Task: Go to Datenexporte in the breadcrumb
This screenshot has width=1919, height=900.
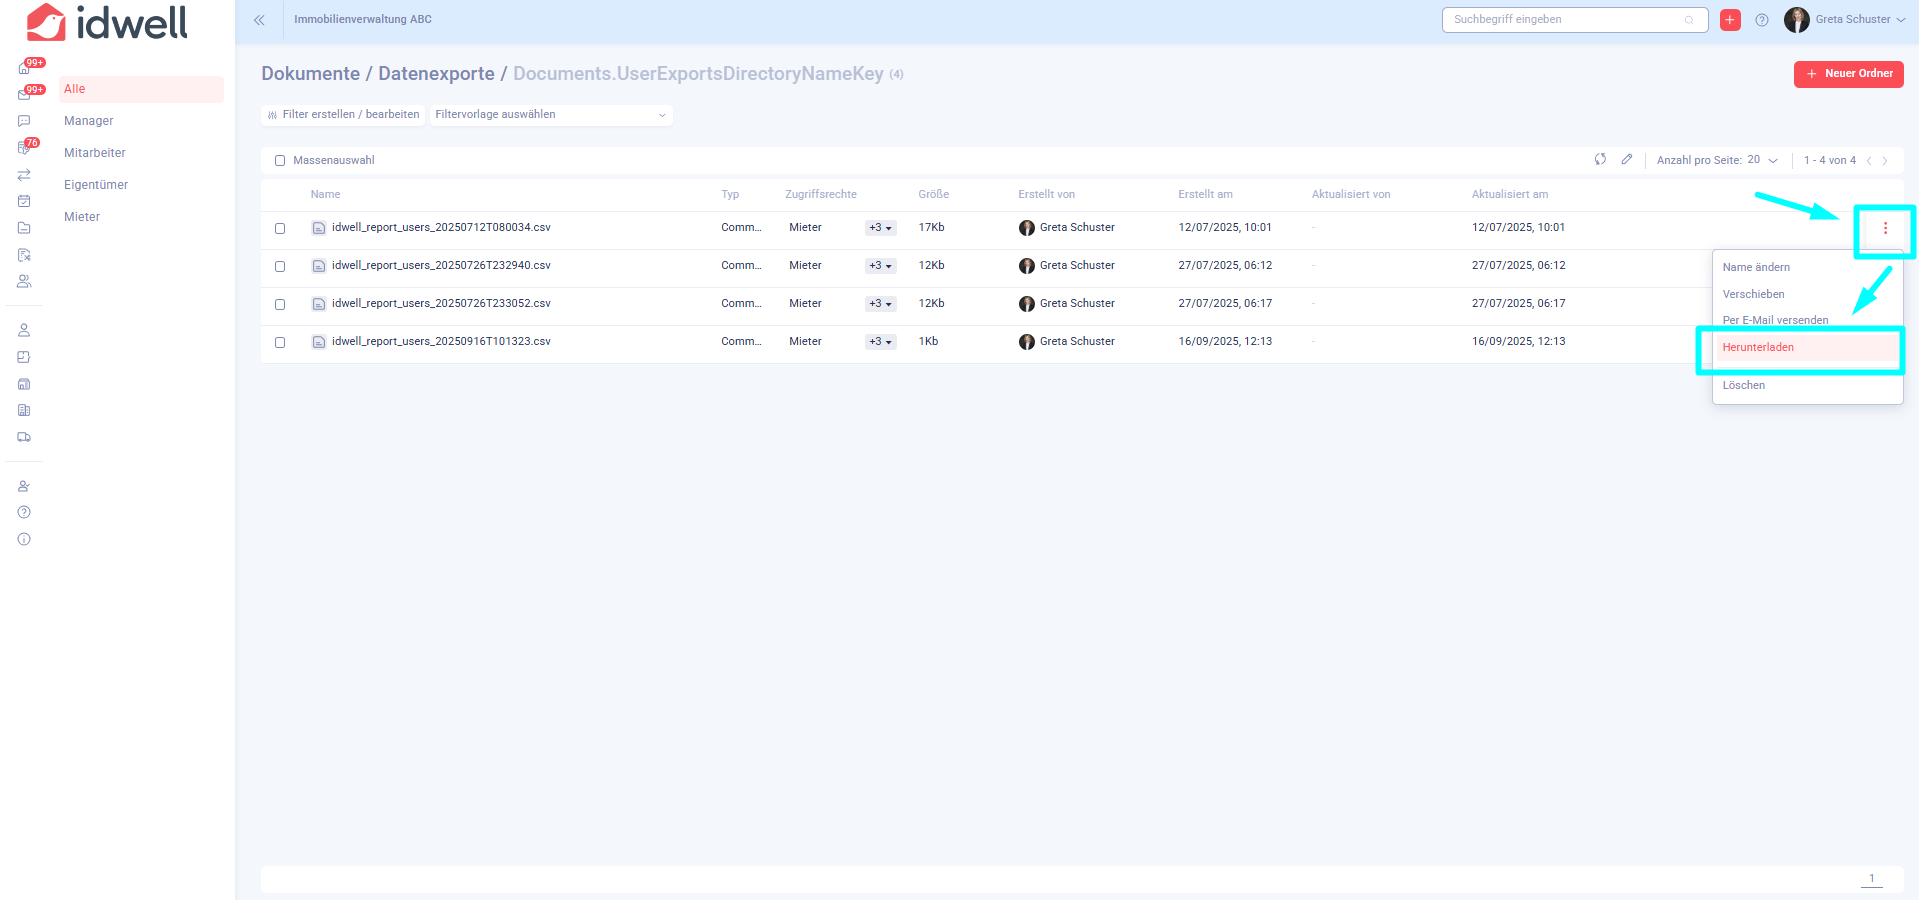Action: (x=436, y=74)
